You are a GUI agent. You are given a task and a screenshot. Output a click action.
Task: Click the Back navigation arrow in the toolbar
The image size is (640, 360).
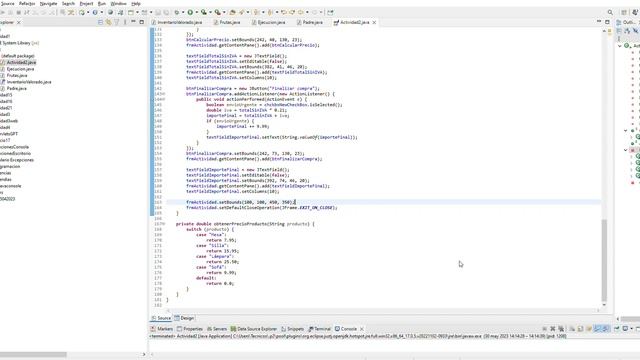click(301, 12)
